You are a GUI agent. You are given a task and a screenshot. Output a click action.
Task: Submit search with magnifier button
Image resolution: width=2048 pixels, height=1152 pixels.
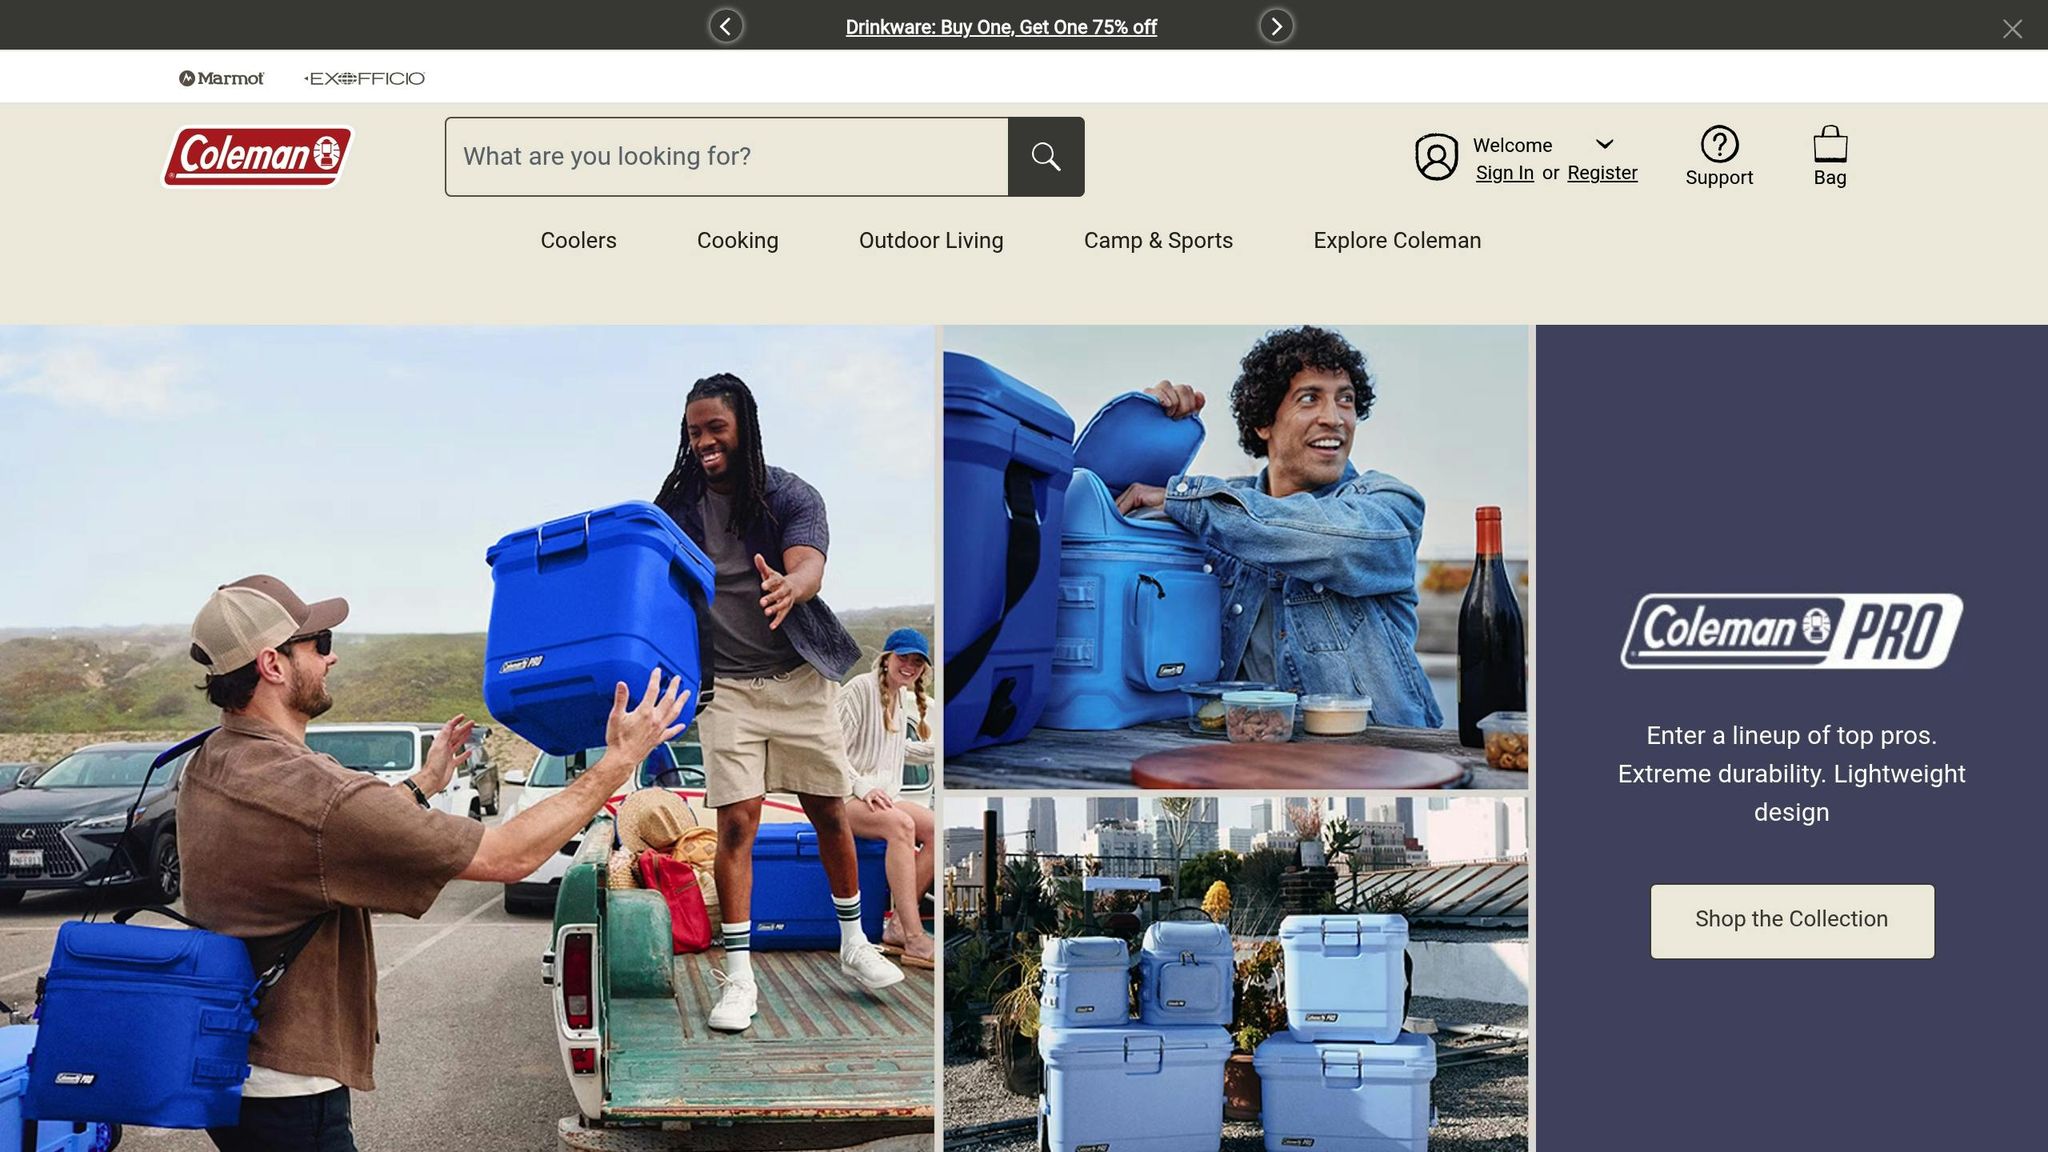point(1046,157)
